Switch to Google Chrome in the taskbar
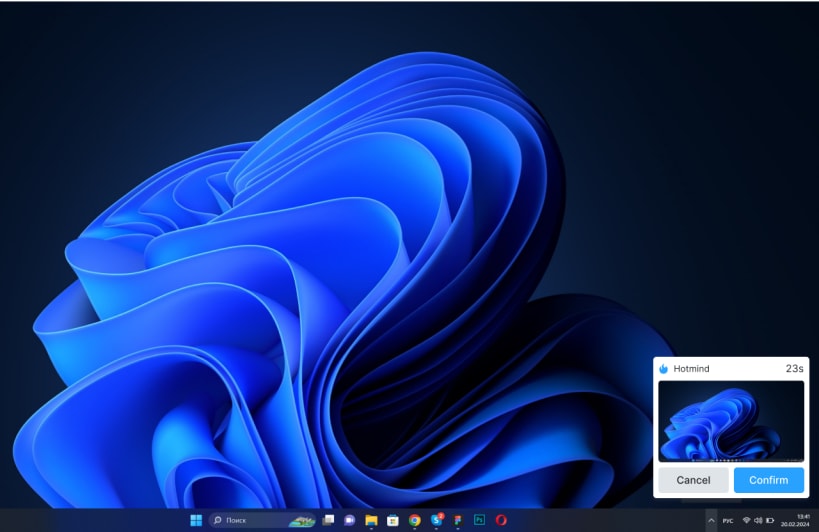Image resolution: width=819 pixels, height=532 pixels. coord(415,520)
